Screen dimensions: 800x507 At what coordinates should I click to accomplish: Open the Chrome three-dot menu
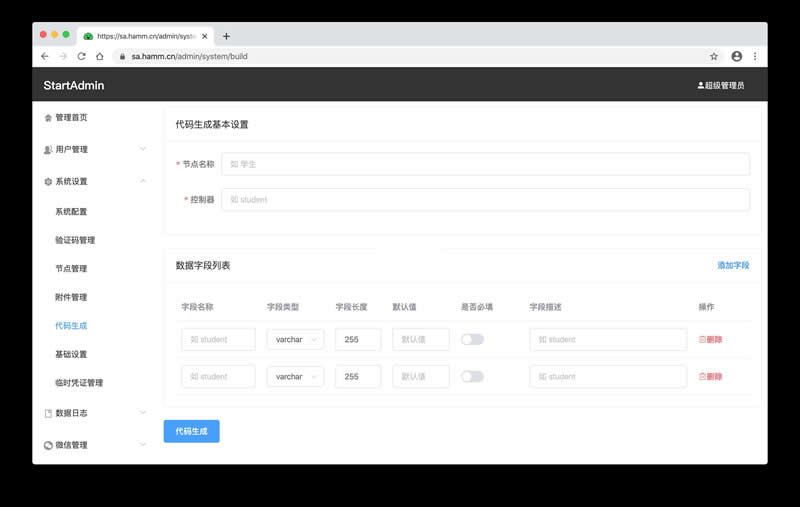755,56
